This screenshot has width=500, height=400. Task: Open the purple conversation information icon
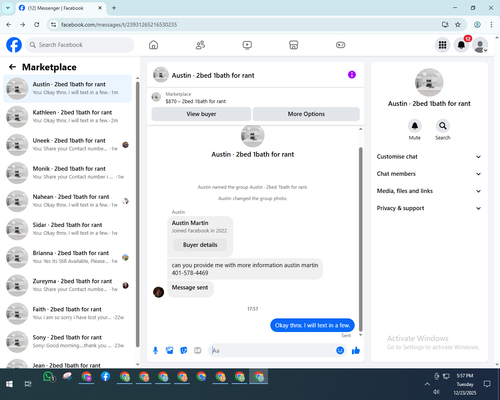click(x=352, y=75)
